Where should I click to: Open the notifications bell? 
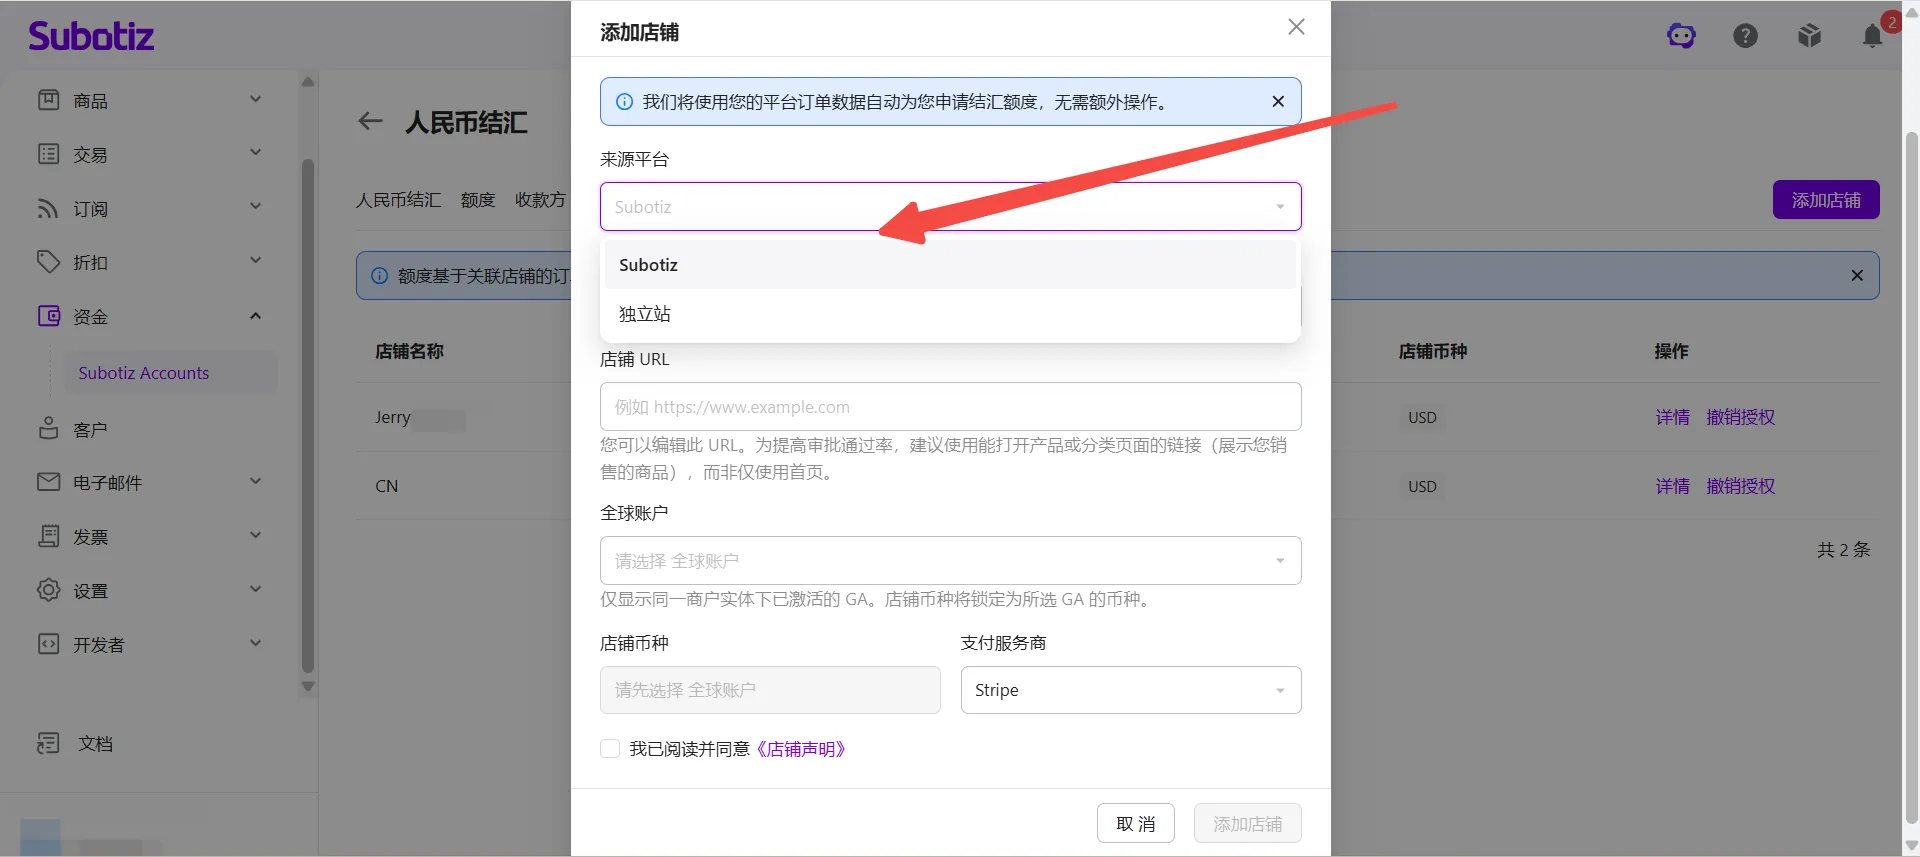click(1873, 36)
